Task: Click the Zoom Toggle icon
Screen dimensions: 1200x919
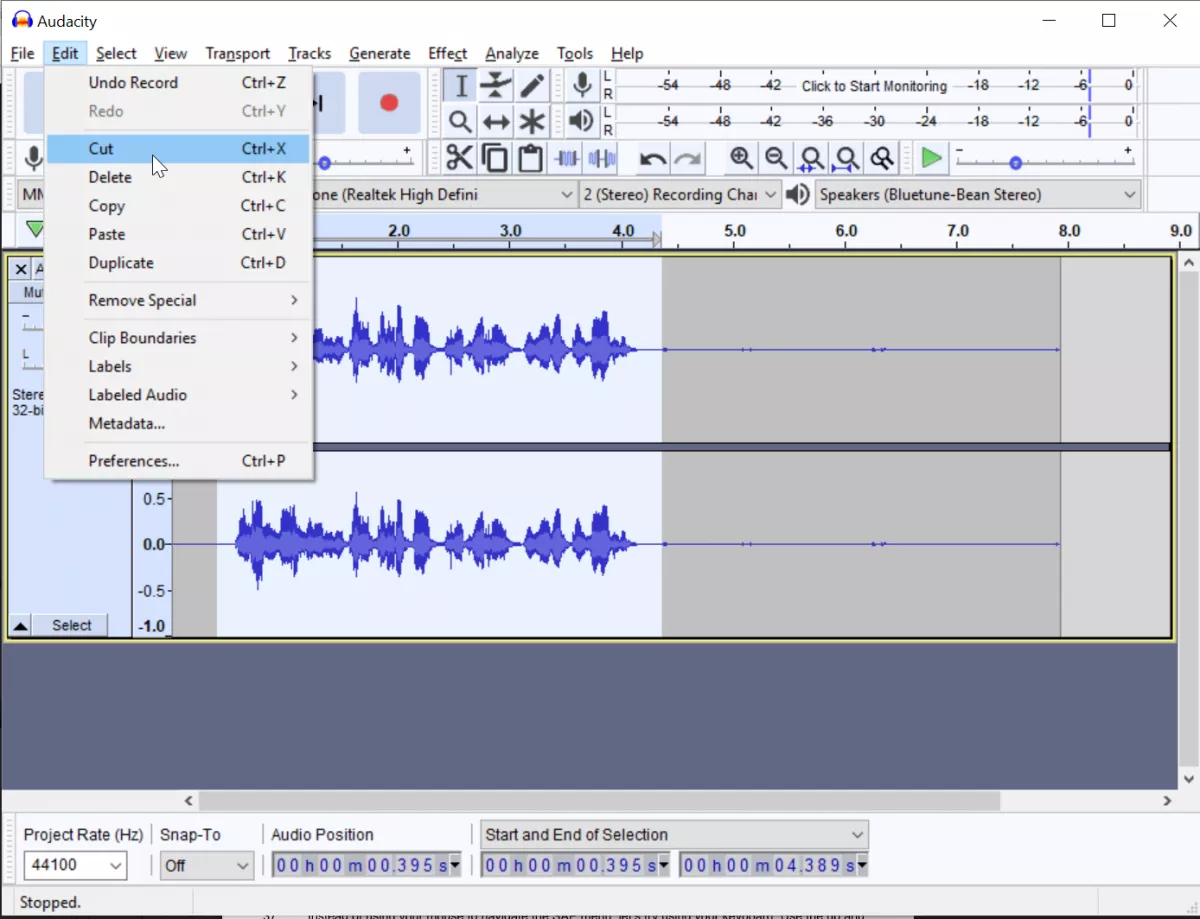Action: coord(881,158)
